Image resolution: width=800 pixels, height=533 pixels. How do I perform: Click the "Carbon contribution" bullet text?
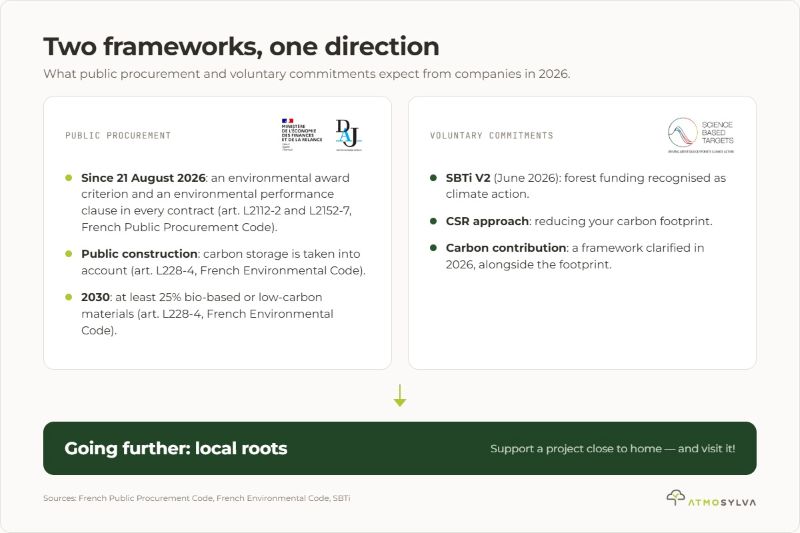575,256
